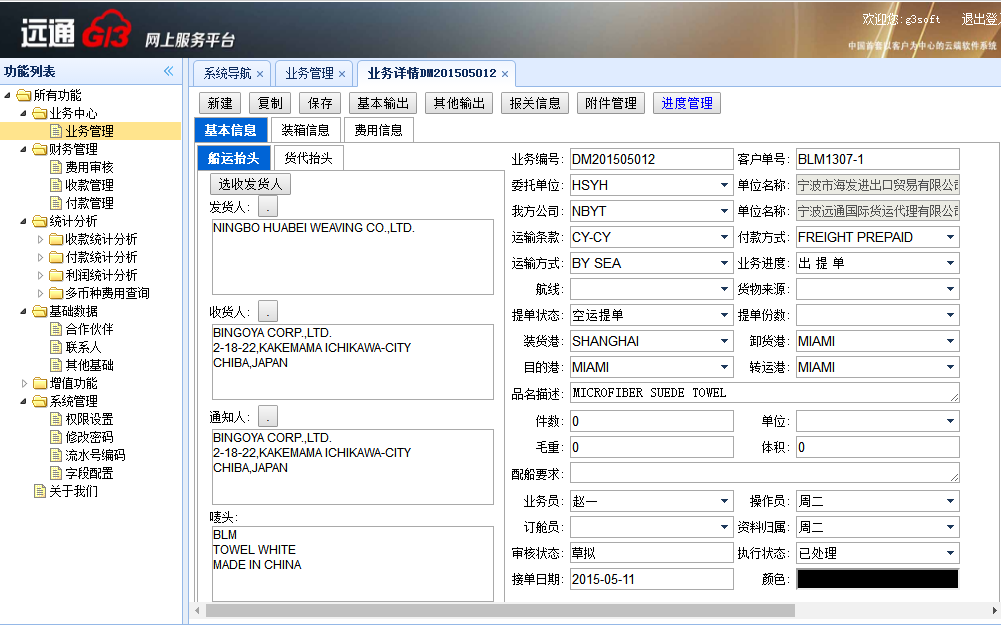The height and width of the screenshot is (626, 1001).
Task: Click the horizontal scrollbar thumb
Action: pyautogui.click(x=500, y=611)
